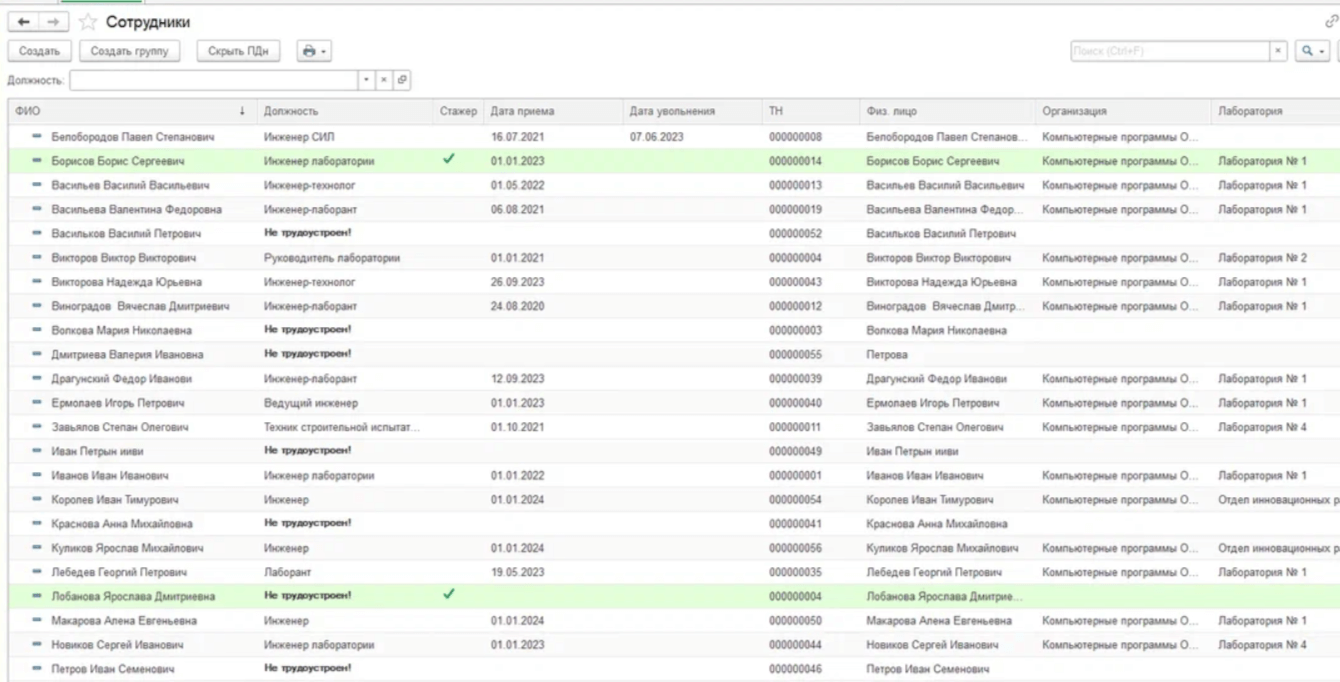Screen dimensions: 1340x682
Task: Add Сотрудники to favorites with star
Action: [87, 22]
